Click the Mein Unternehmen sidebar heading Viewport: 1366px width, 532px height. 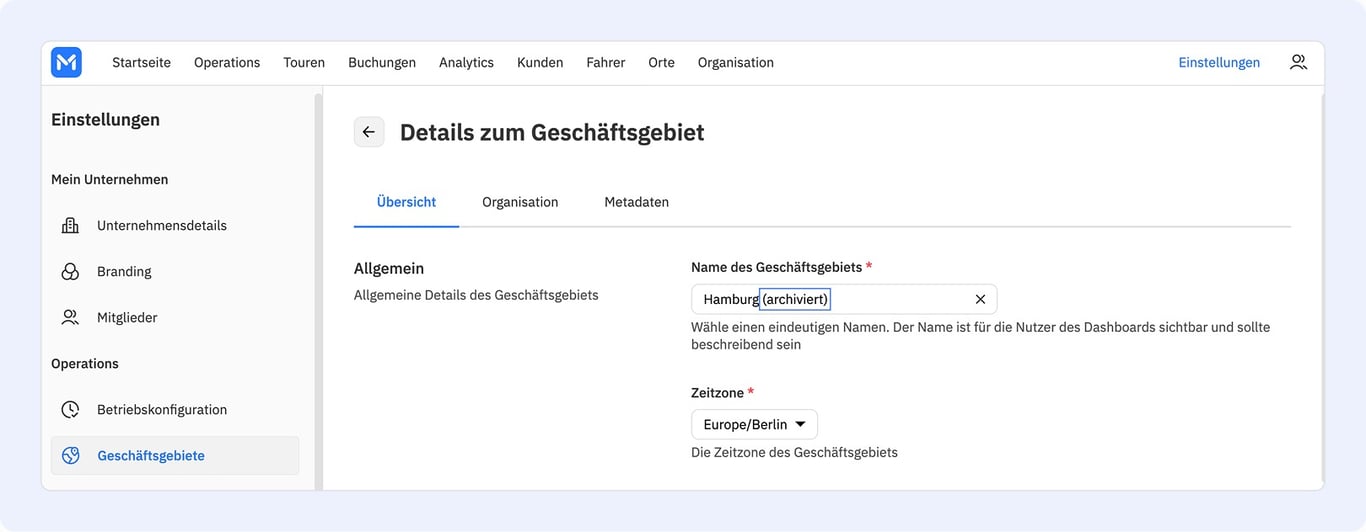[x=110, y=179]
